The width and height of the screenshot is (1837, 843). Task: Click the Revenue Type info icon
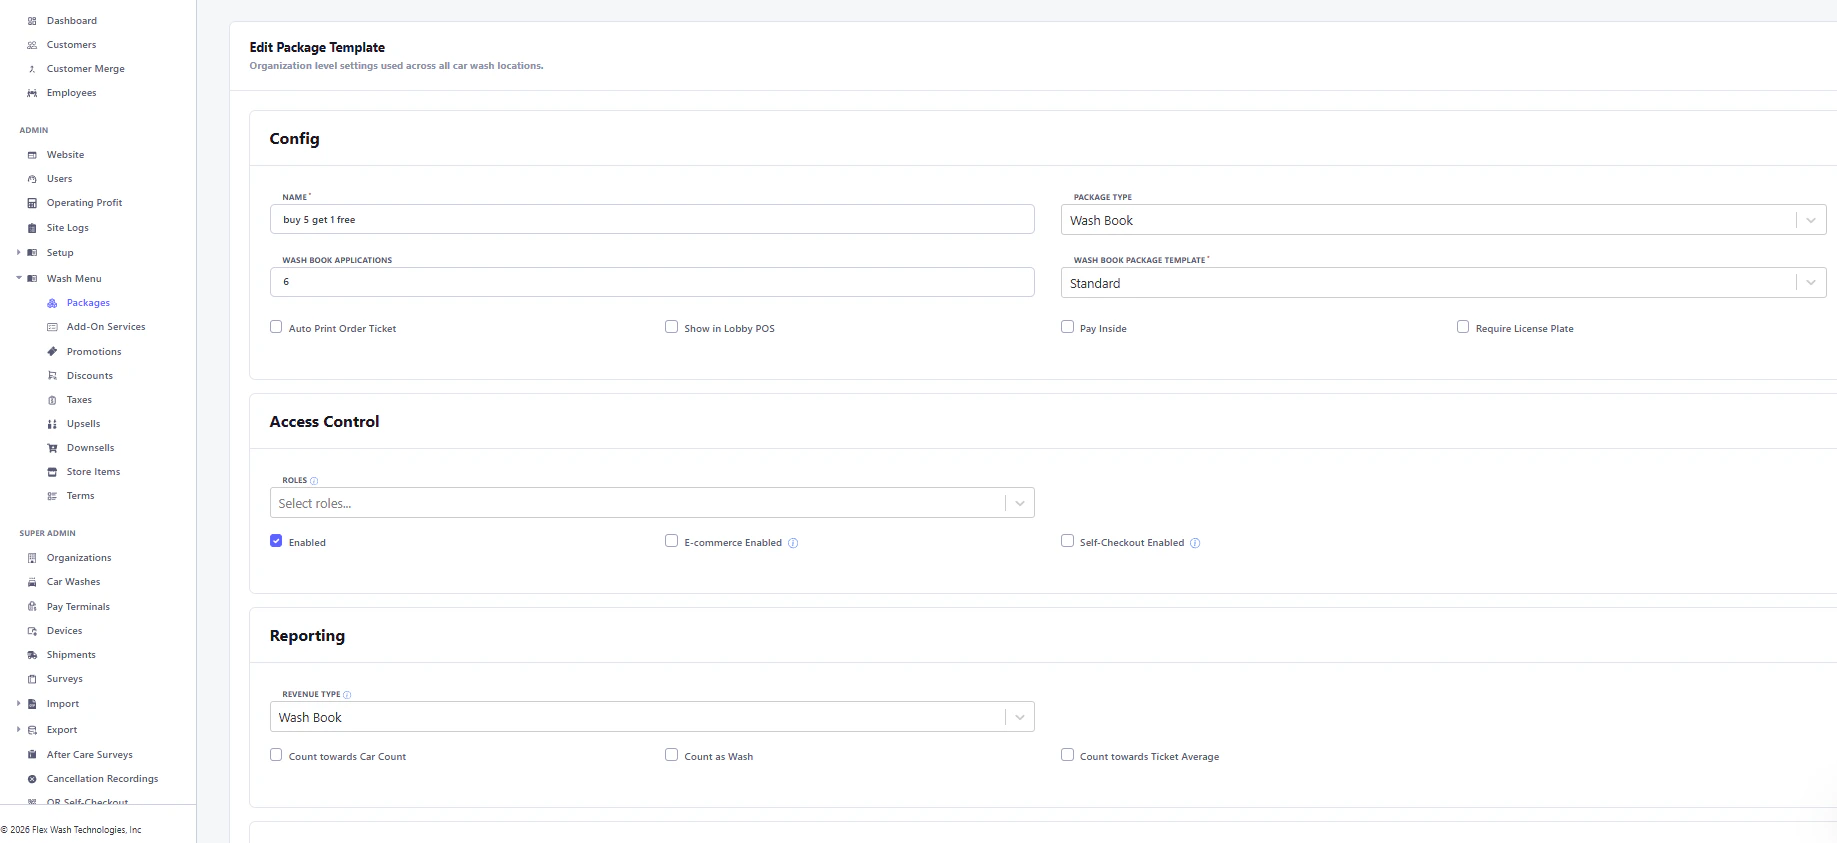(347, 695)
